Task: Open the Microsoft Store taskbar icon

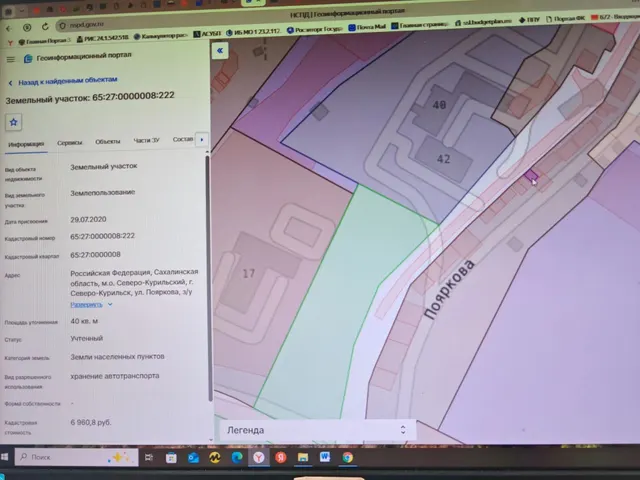Action: pos(171,458)
